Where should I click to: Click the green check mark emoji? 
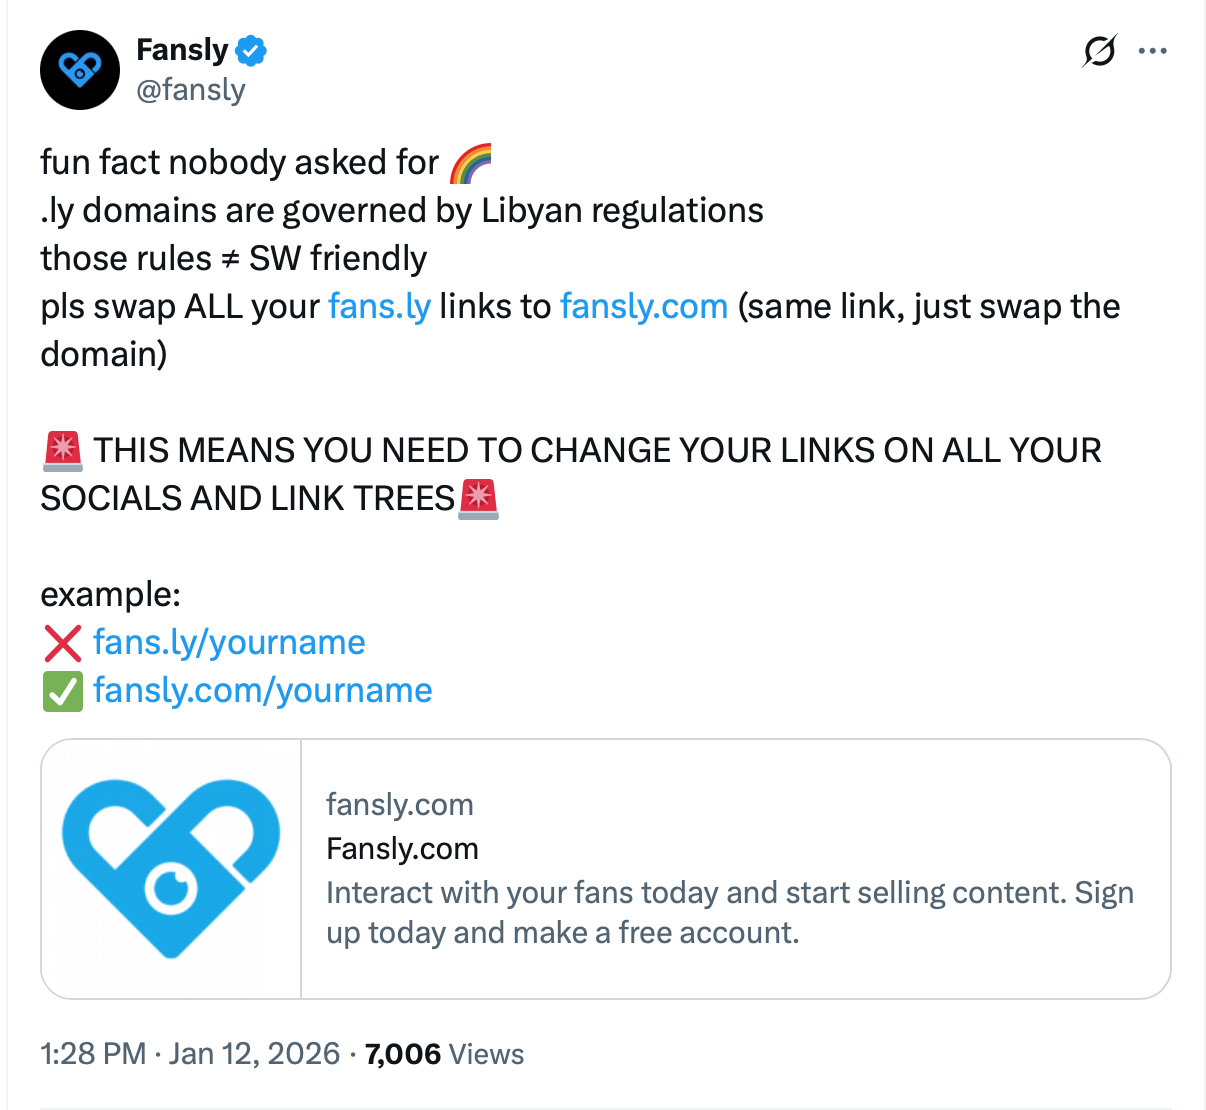point(62,691)
